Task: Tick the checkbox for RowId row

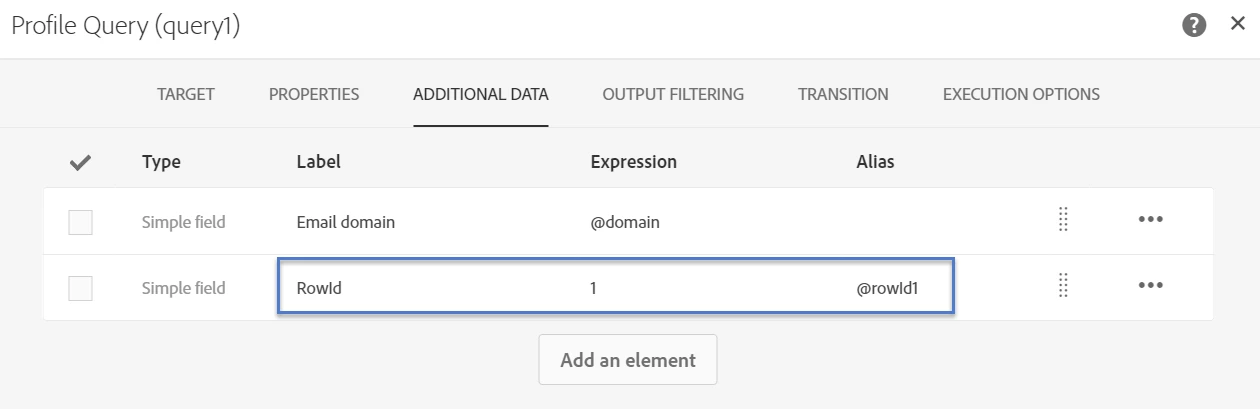Action: click(80, 288)
